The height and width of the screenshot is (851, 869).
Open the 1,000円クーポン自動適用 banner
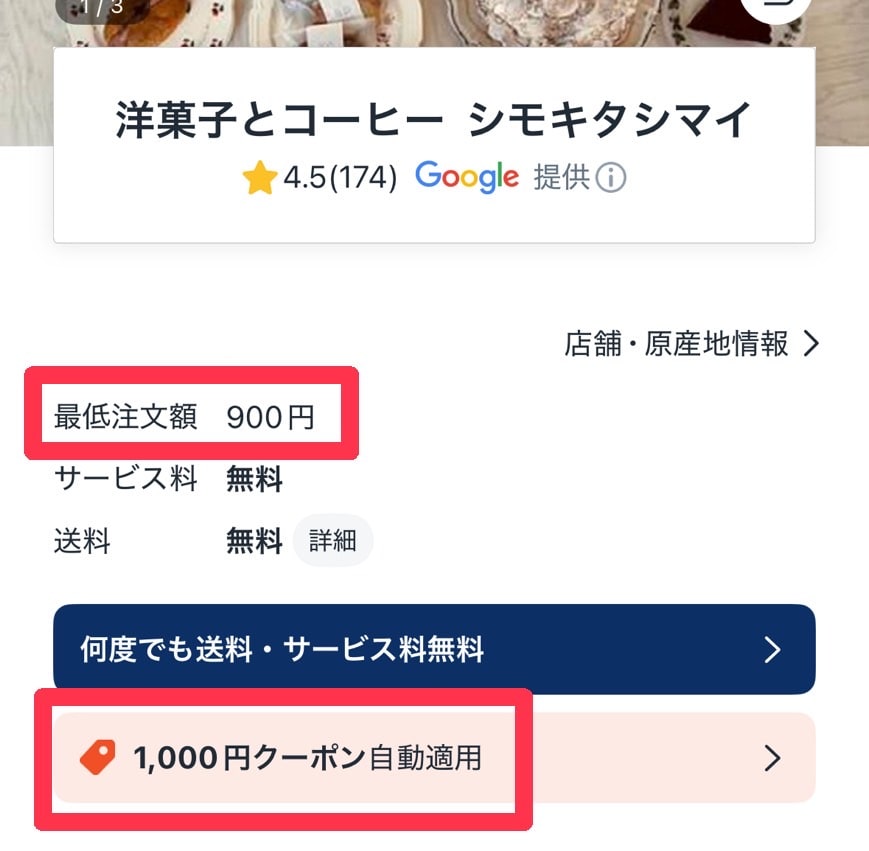[x=434, y=759]
